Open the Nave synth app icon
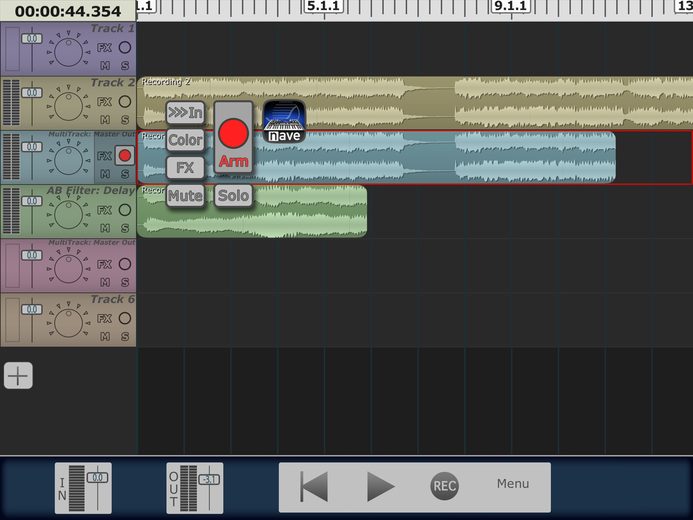The image size is (693, 520). coord(284,121)
